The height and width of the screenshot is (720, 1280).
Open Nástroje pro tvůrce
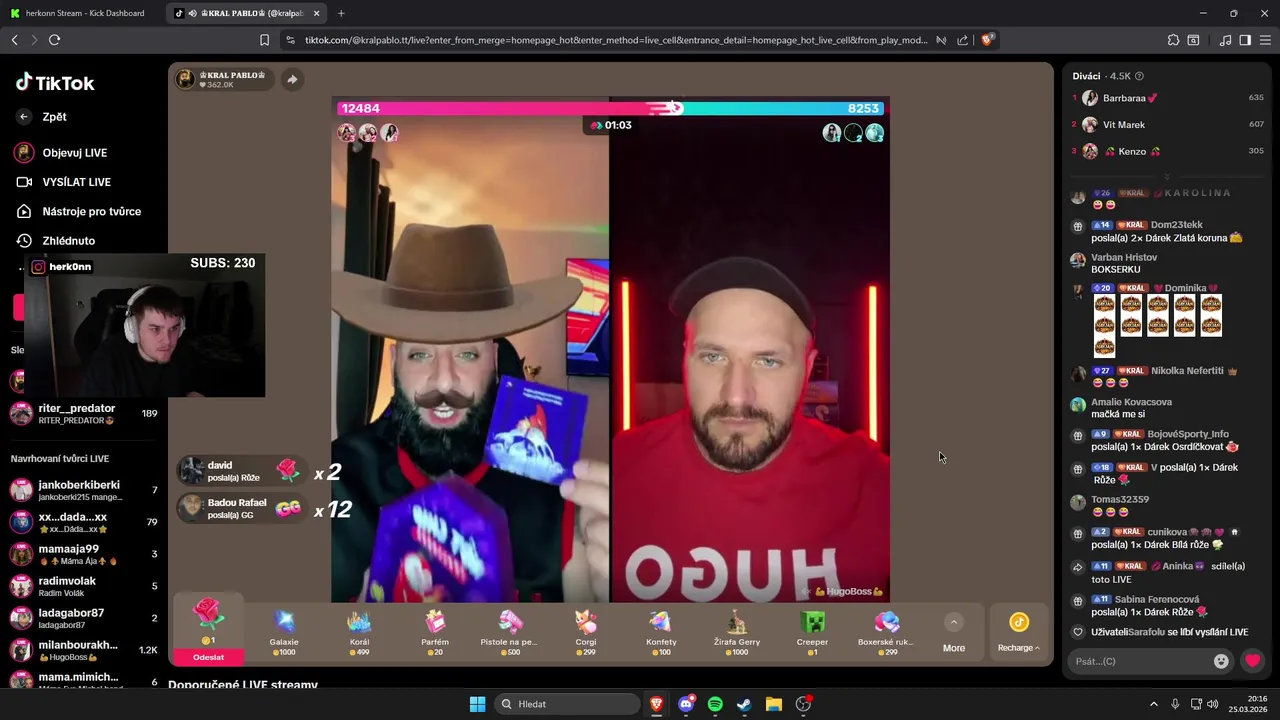click(x=79, y=211)
